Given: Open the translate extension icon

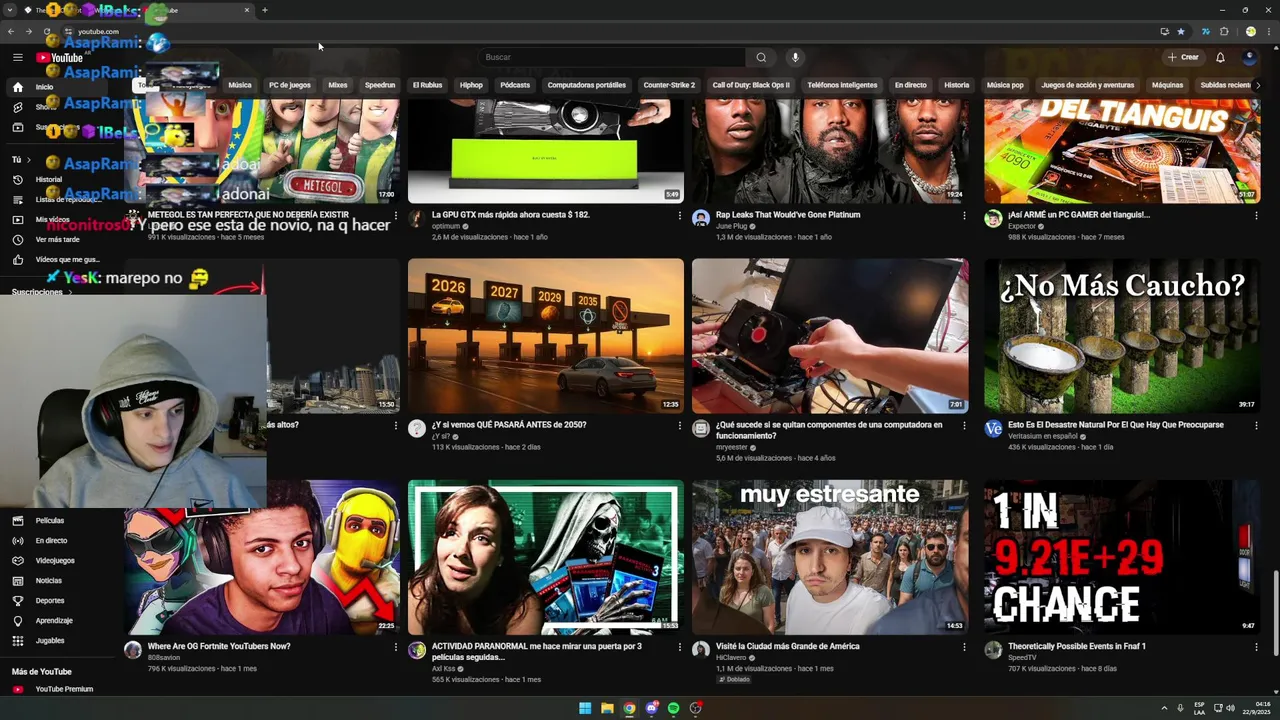Looking at the screenshot, I should [x=1206, y=31].
